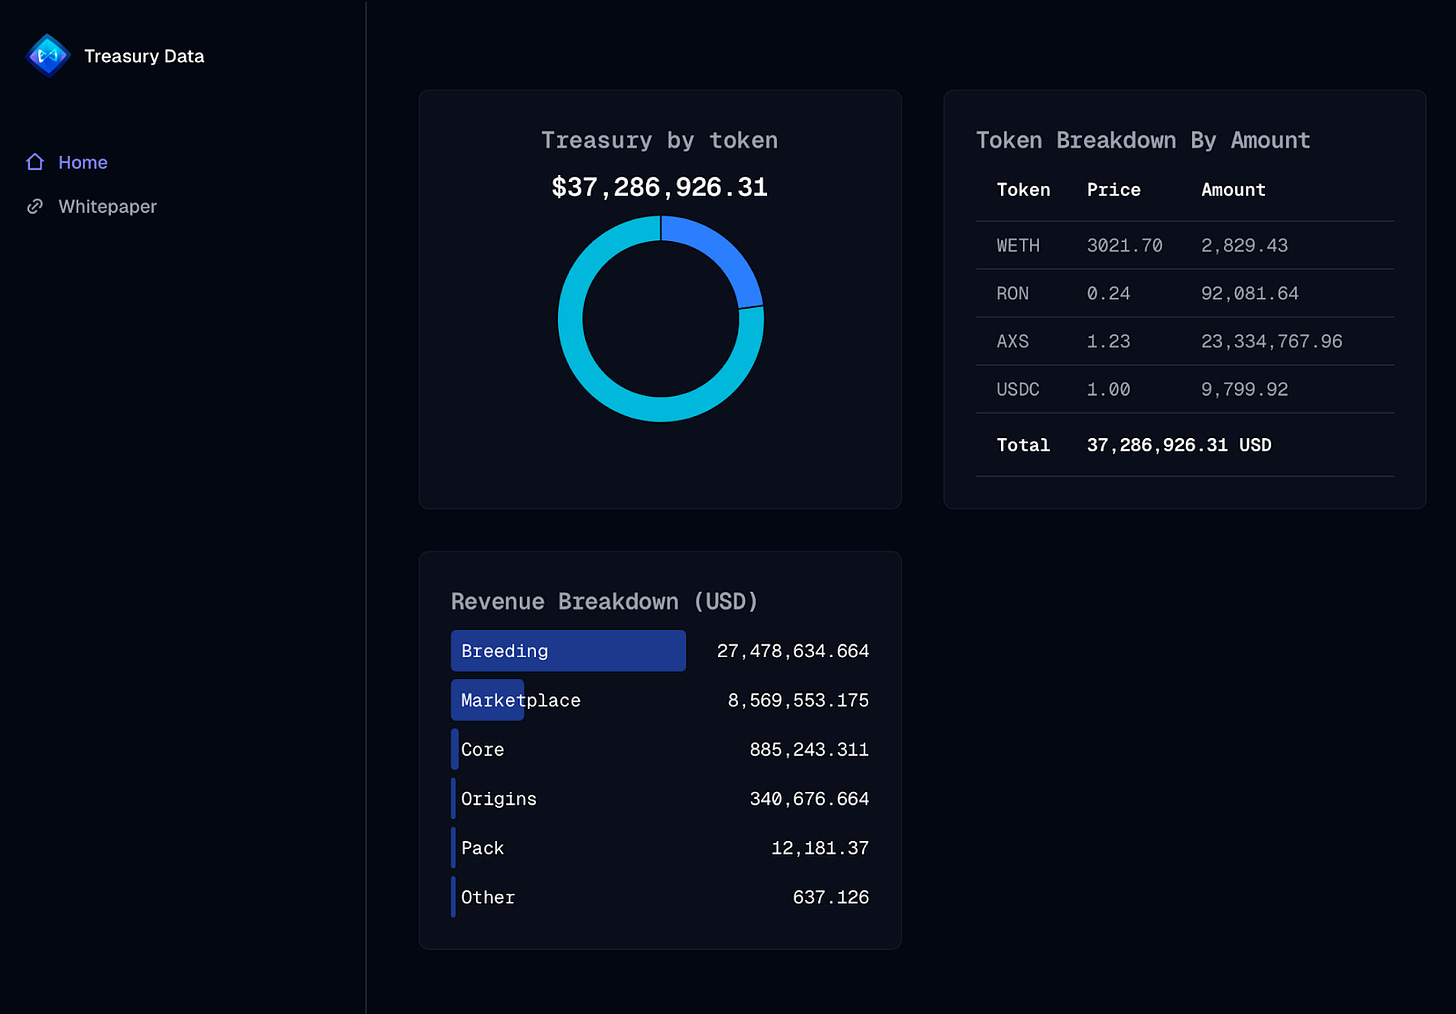Click the Amount column header

[x=1233, y=190]
